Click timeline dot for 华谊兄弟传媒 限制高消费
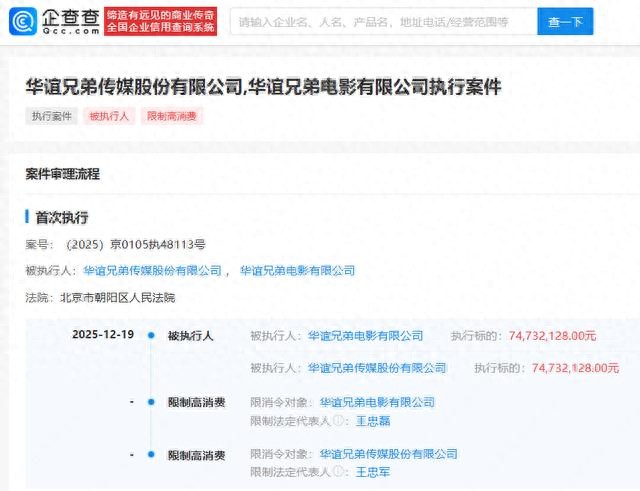This screenshot has width=640, height=491. pyautogui.click(x=151, y=454)
